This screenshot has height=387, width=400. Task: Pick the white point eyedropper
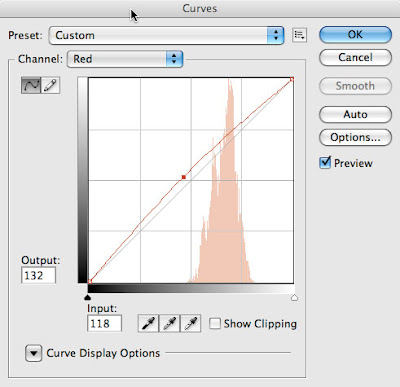190,324
